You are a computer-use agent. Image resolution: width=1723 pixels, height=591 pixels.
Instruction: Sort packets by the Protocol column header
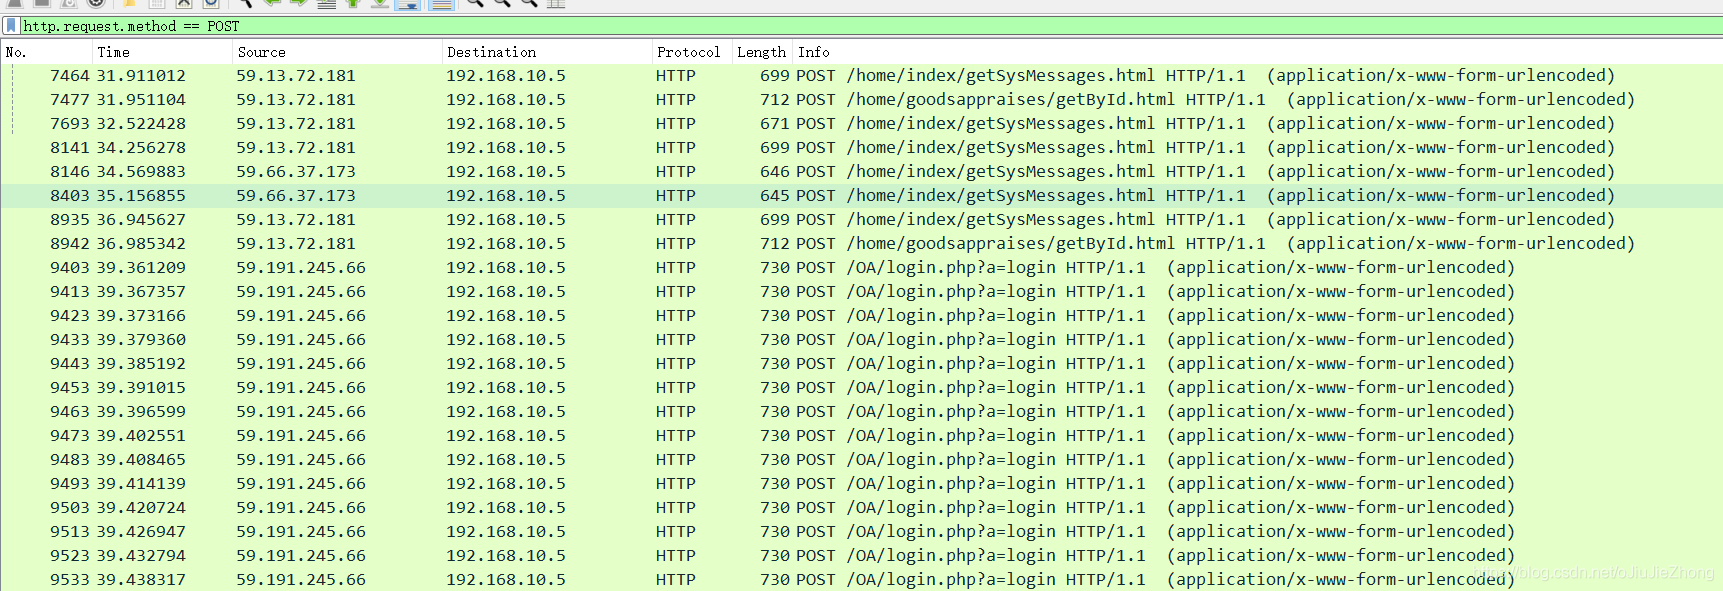(692, 52)
